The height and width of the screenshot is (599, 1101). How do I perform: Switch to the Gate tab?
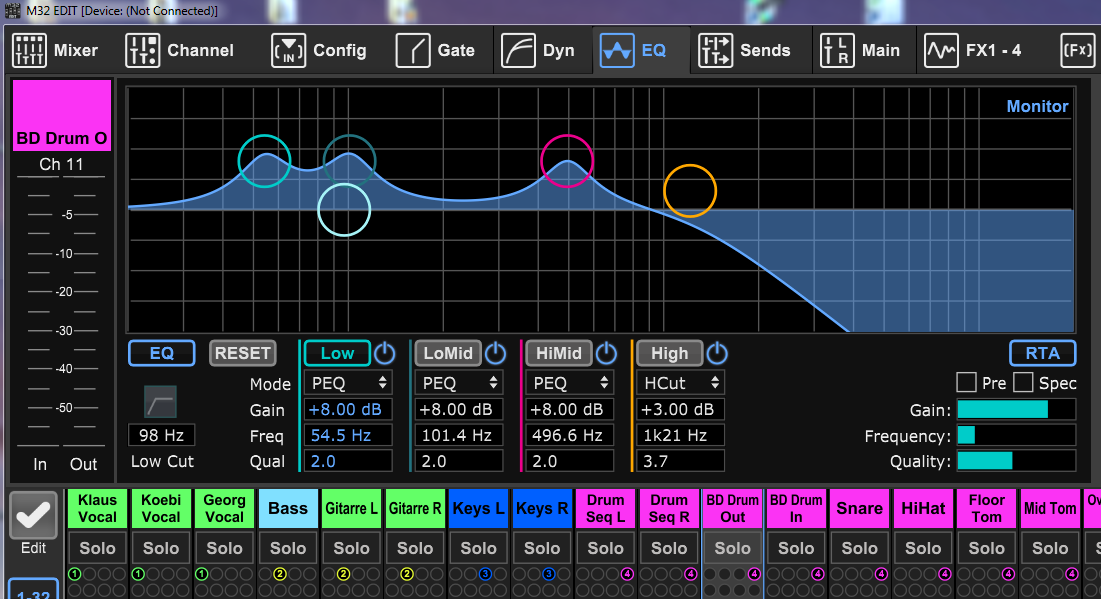(435, 51)
